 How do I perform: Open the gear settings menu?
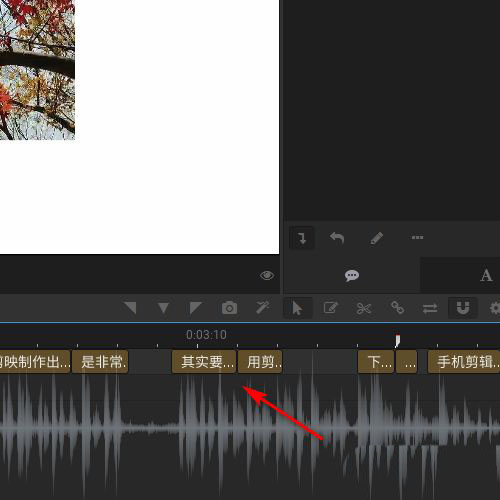495,308
